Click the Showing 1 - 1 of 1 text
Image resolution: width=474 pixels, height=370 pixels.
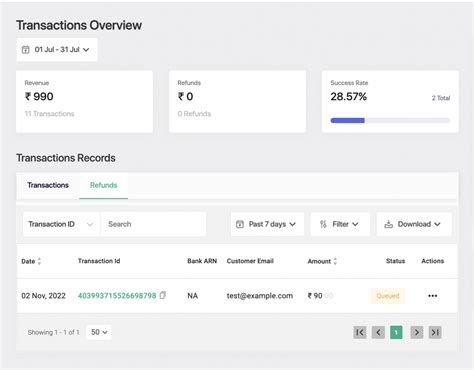(x=54, y=332)
